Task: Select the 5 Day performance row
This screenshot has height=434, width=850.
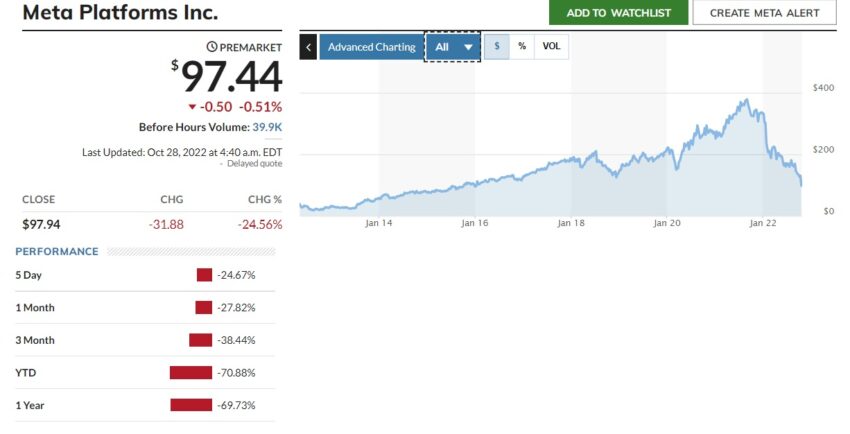Action: point(145,275)
